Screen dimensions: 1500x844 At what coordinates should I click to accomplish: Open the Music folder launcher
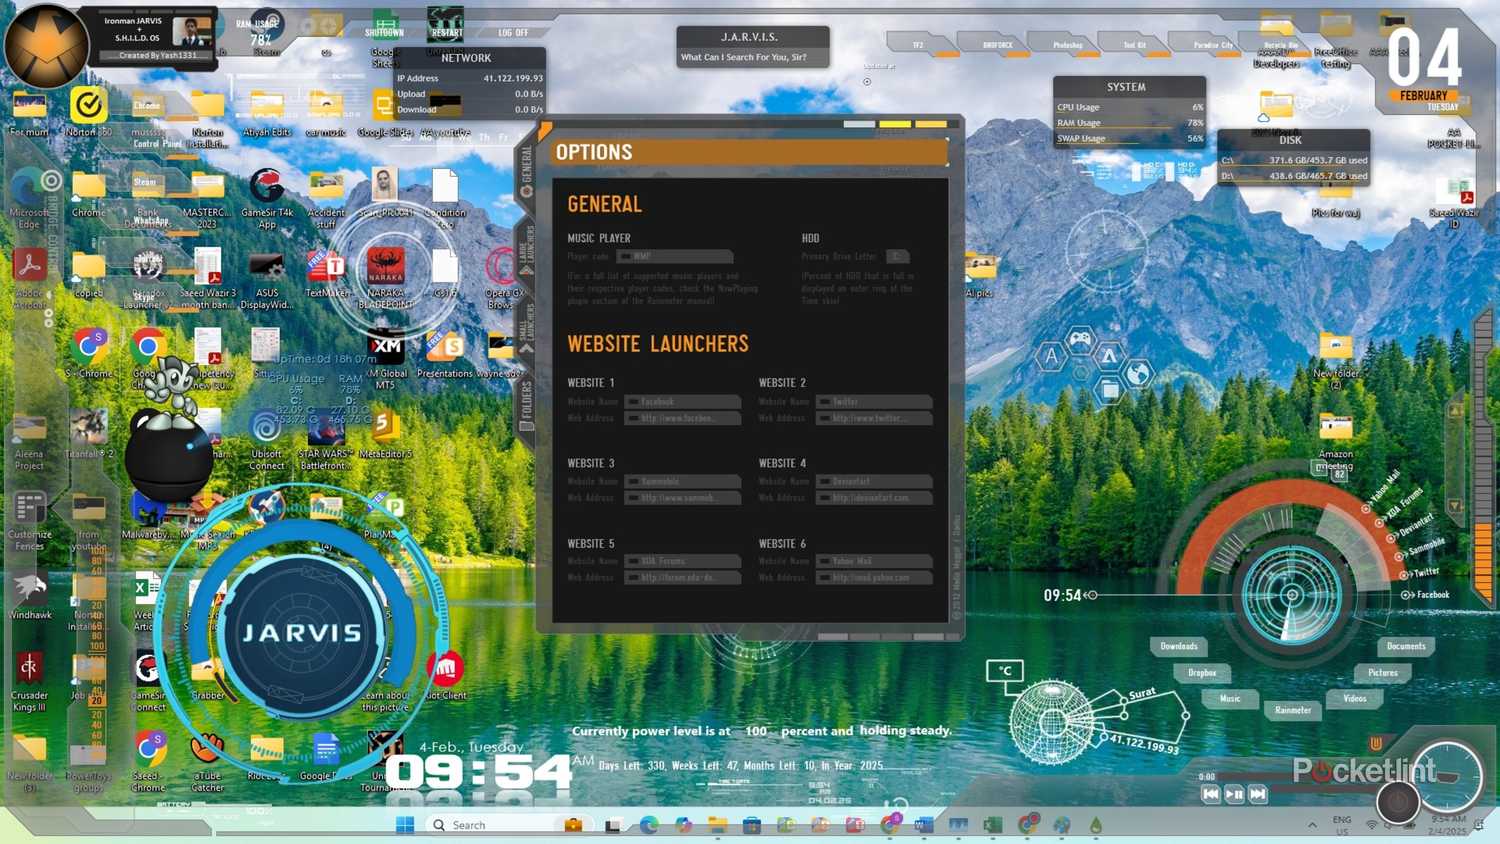coord(1230,699)
